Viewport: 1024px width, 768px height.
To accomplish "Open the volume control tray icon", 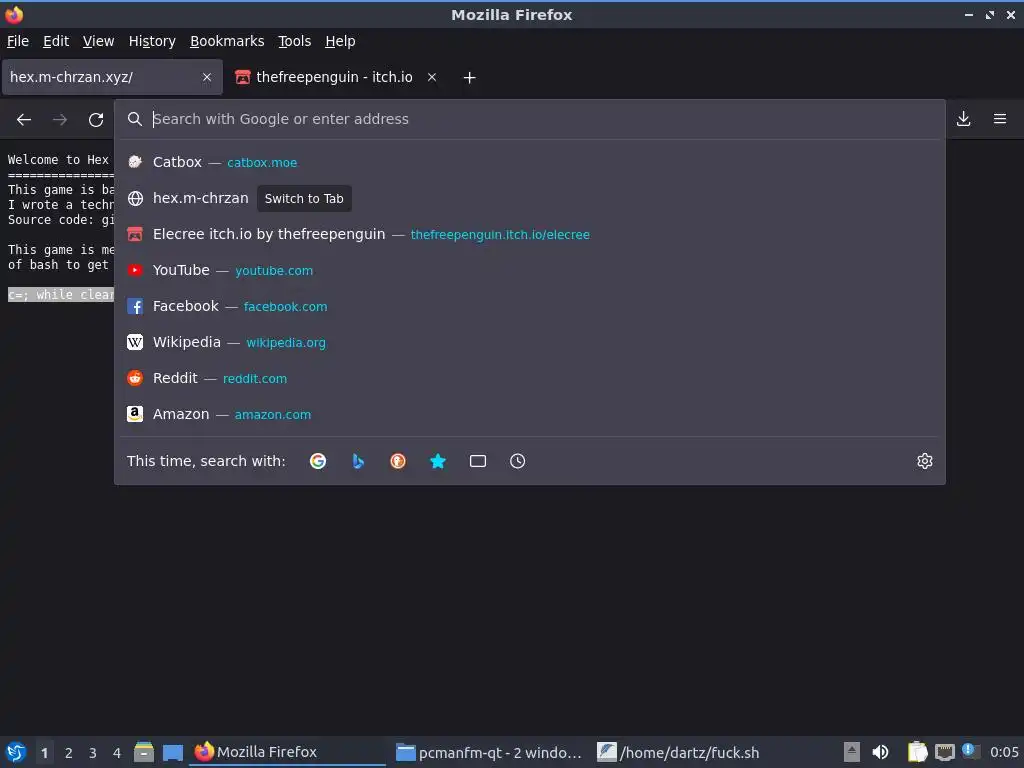I will pyautogui.click(x=880, y=752).
